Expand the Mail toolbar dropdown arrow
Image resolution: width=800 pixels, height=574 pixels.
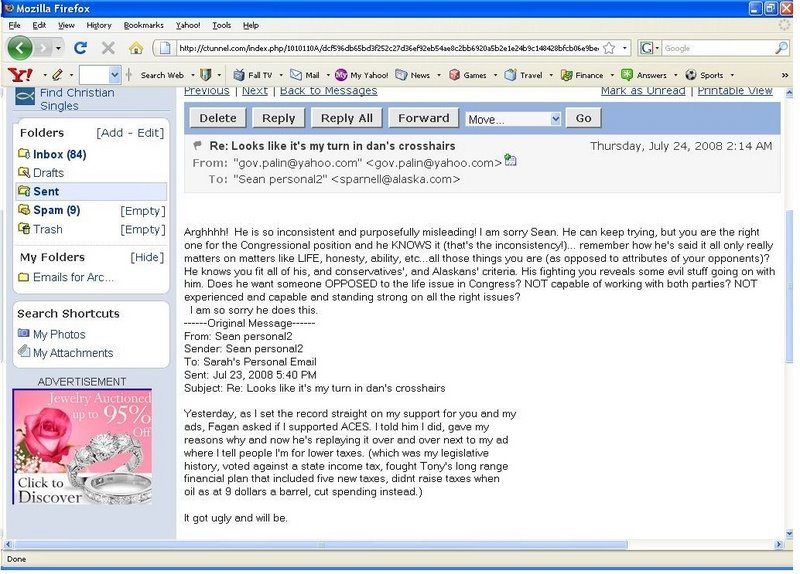pos(328,75)
